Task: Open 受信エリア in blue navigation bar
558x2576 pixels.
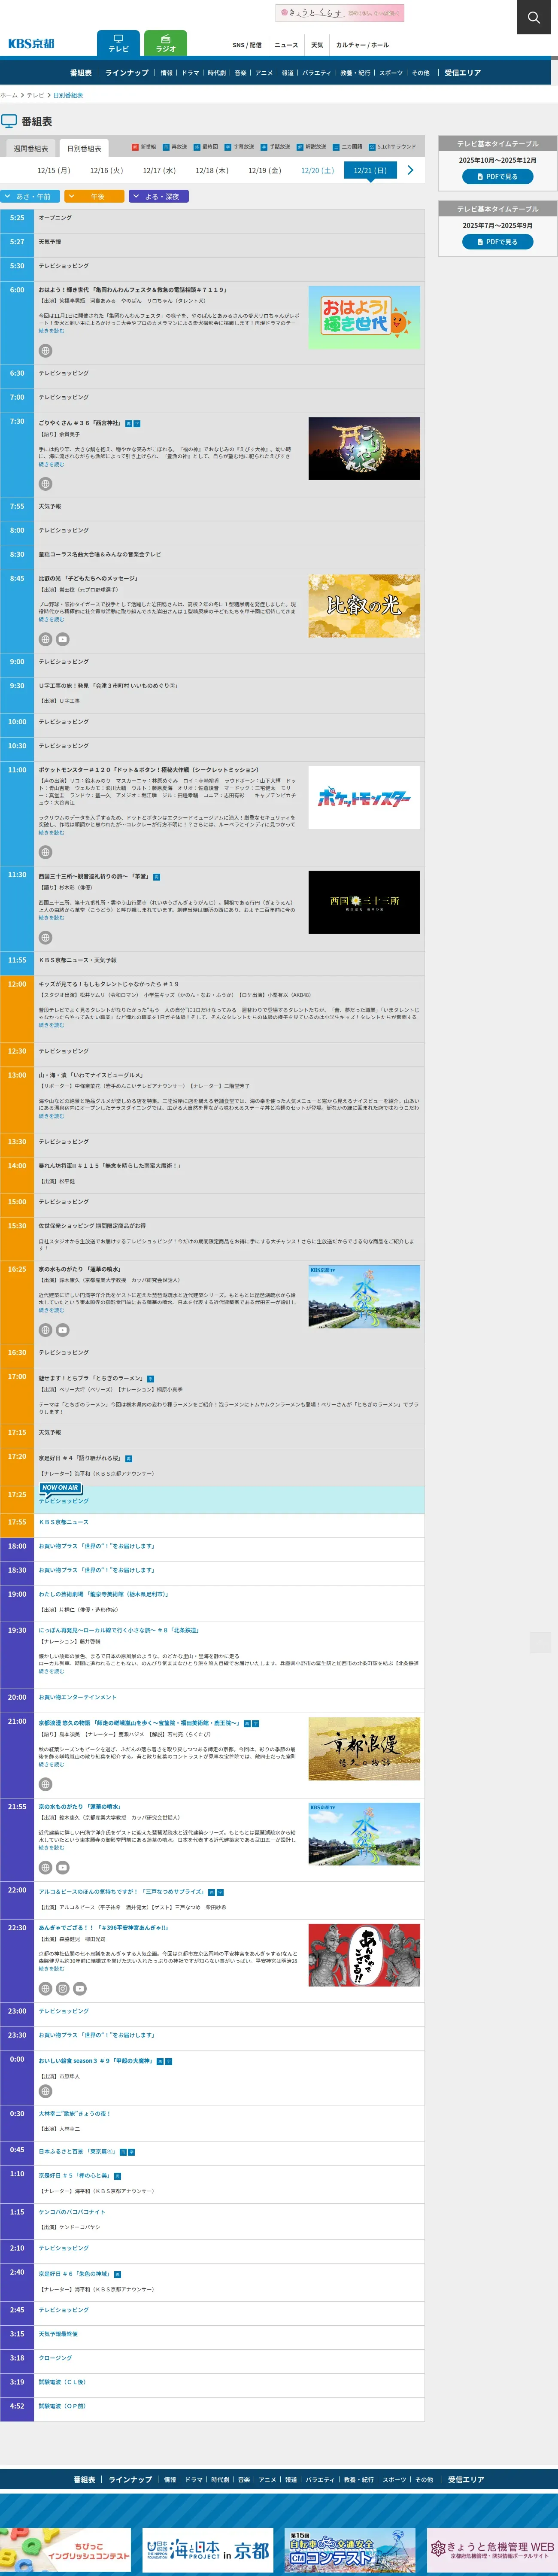Action: click(463, 73)
